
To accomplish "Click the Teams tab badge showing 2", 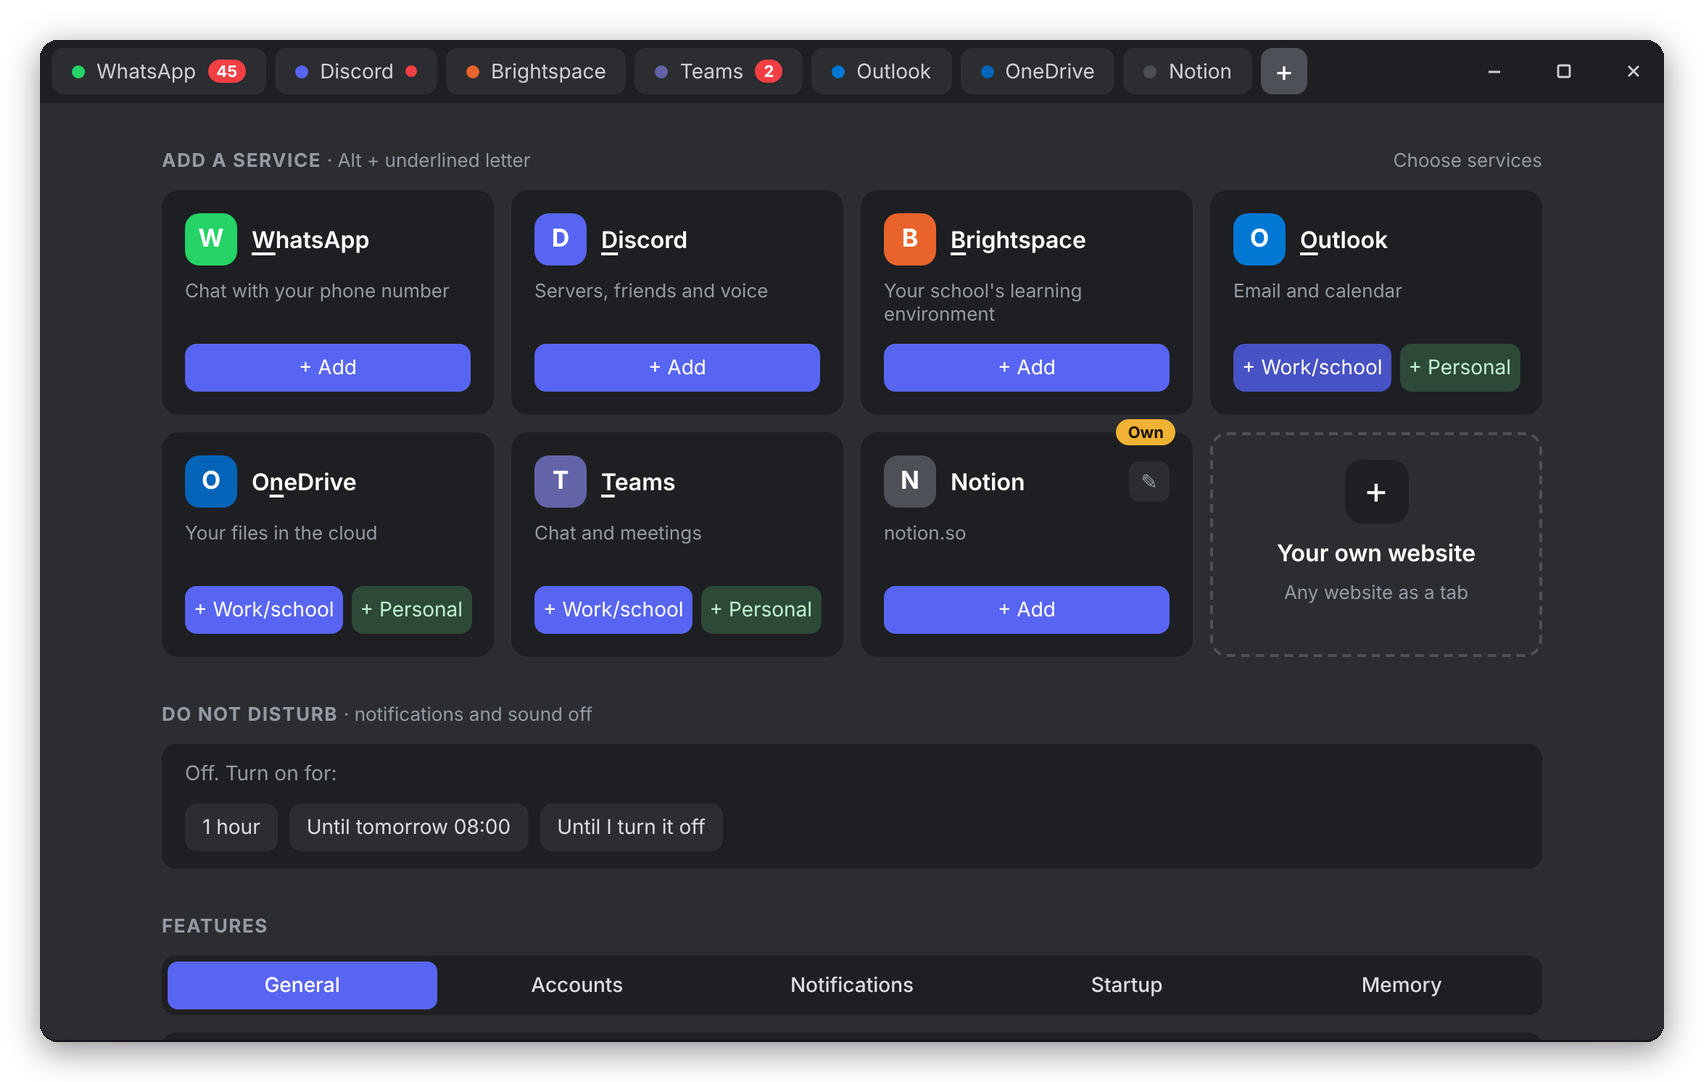I will 768,72.
